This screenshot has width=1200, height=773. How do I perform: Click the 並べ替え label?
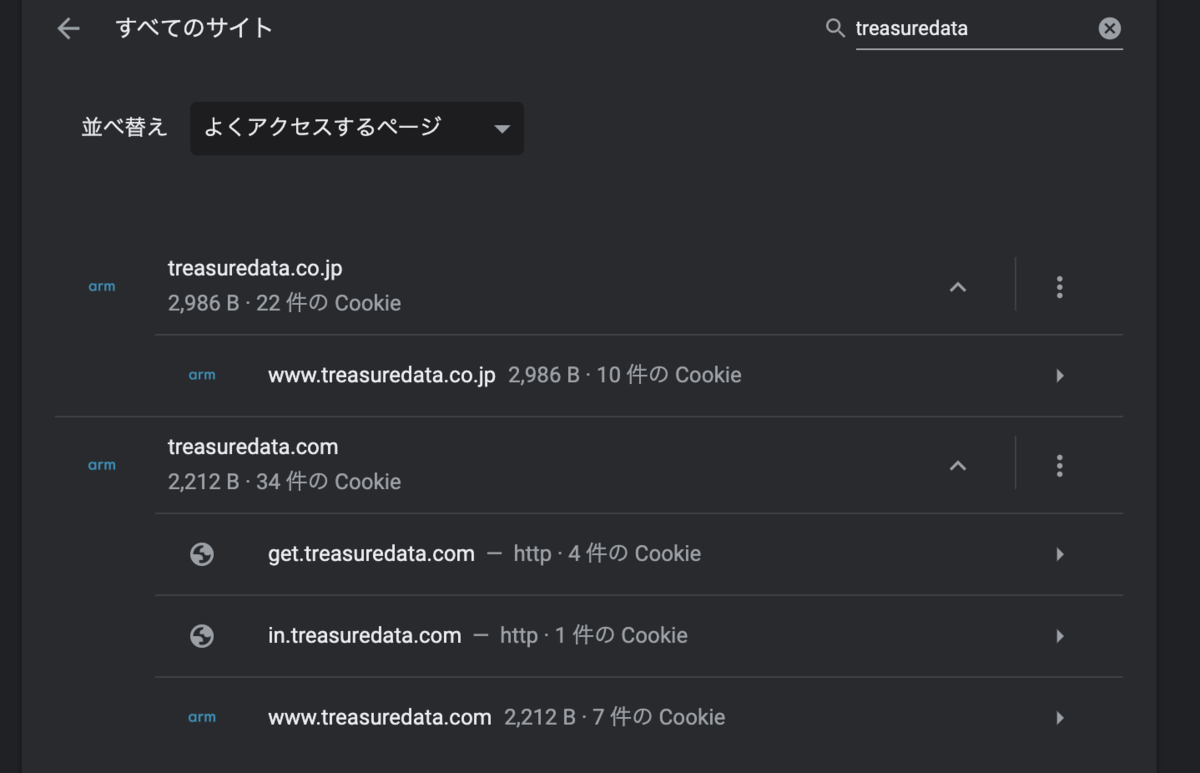point(124,128)
